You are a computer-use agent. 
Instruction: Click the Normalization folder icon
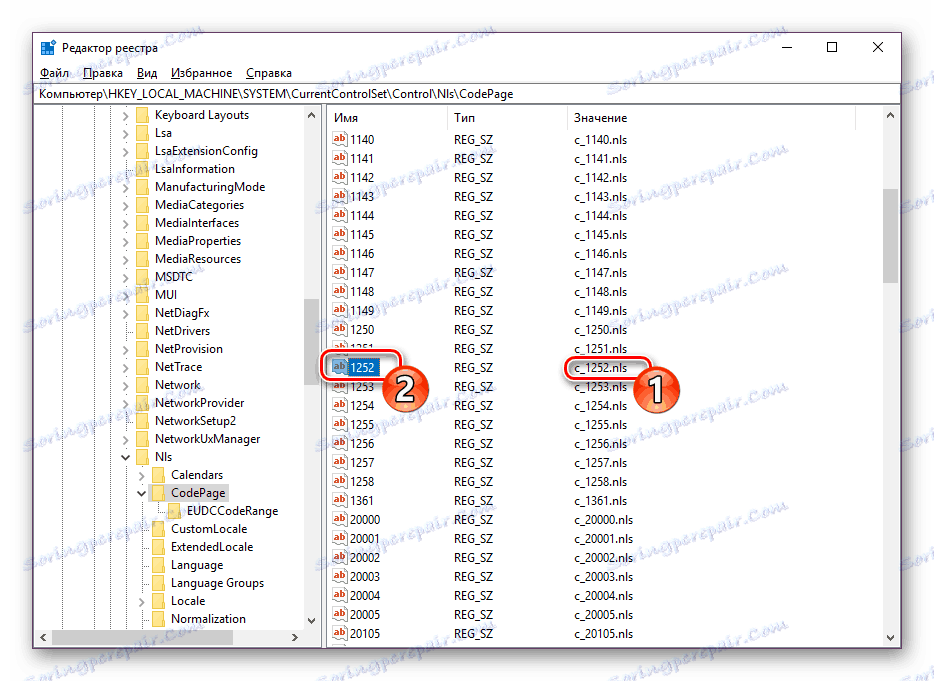click(x=158, y=619)
